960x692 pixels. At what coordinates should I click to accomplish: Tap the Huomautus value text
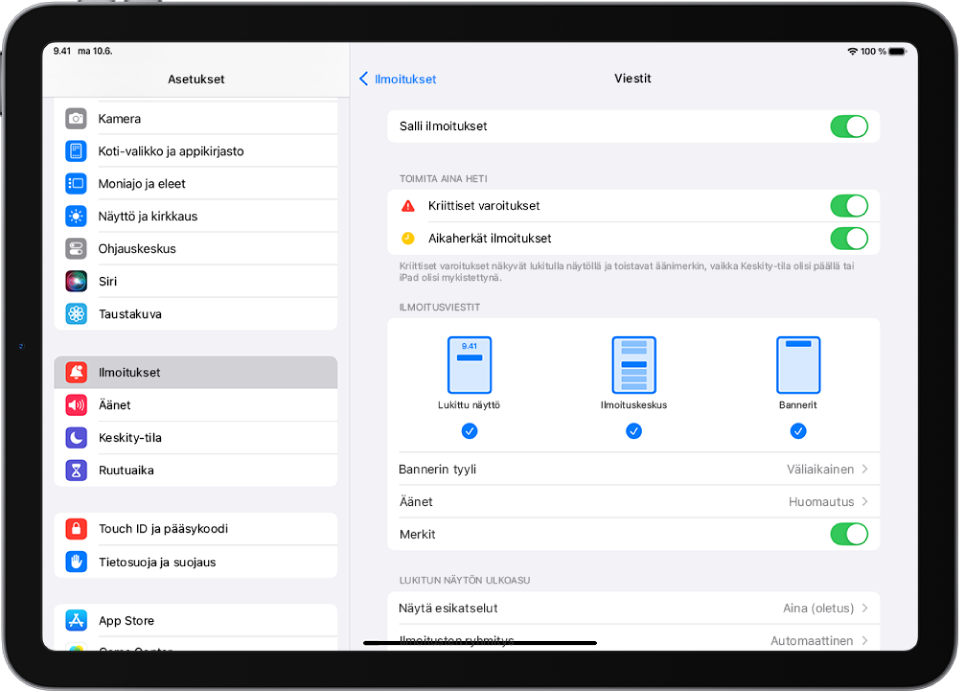[x=821, y=502]
